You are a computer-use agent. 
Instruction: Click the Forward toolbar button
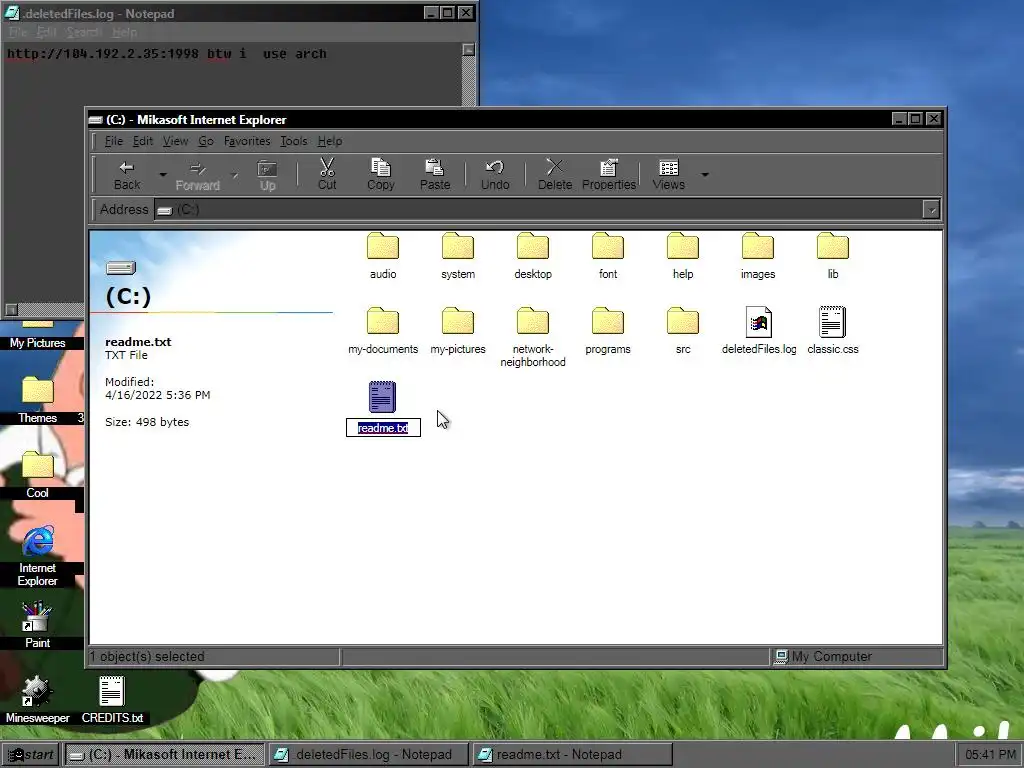point(197,174)
